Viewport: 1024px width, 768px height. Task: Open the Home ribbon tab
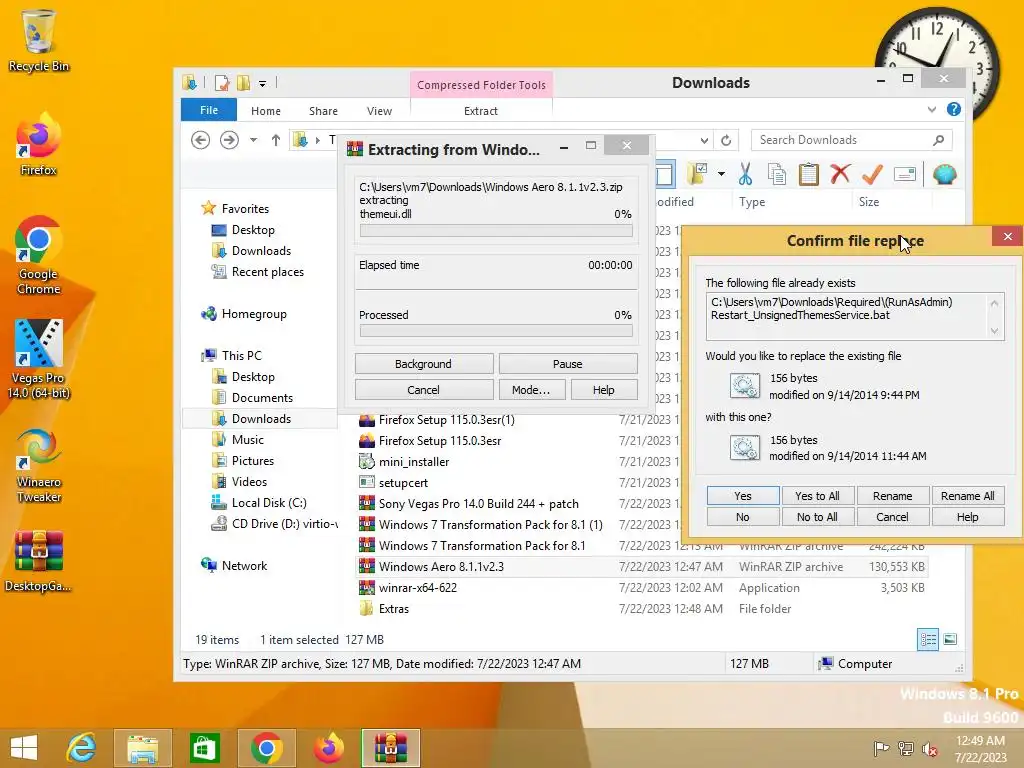(x=266, y=111)
